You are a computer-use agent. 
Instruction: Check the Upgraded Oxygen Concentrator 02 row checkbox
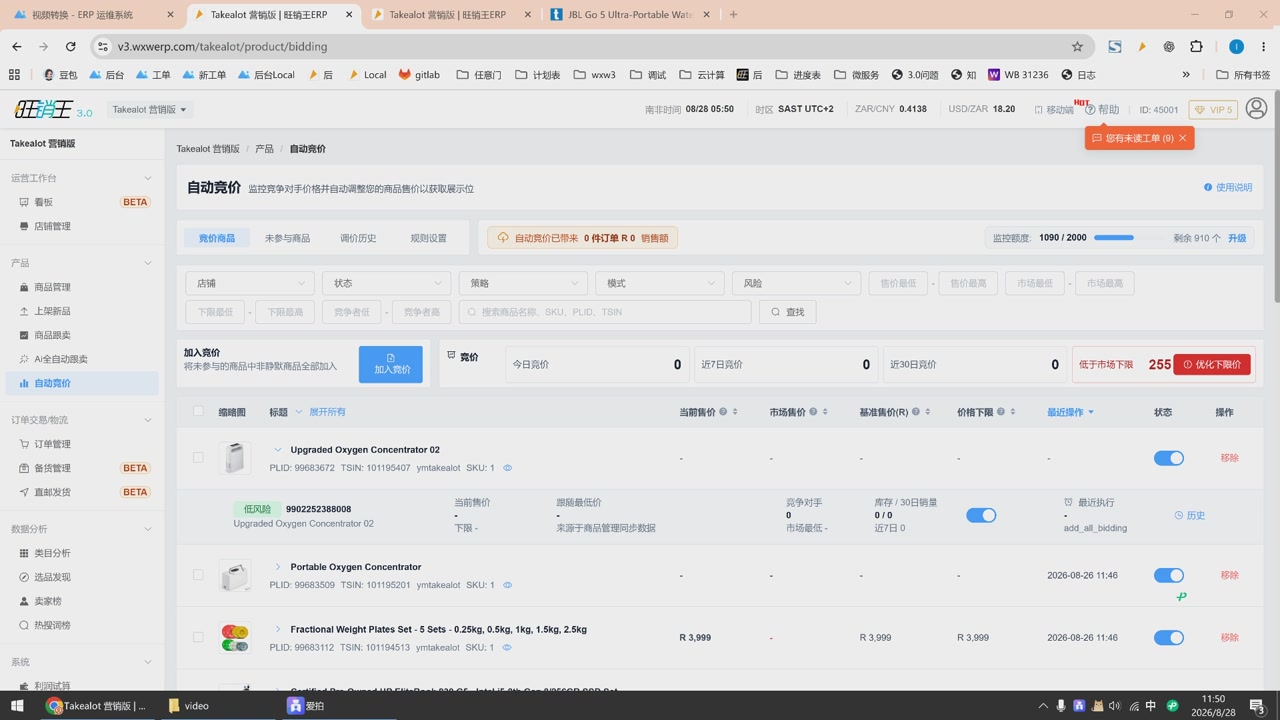click(x=198, y=457)
